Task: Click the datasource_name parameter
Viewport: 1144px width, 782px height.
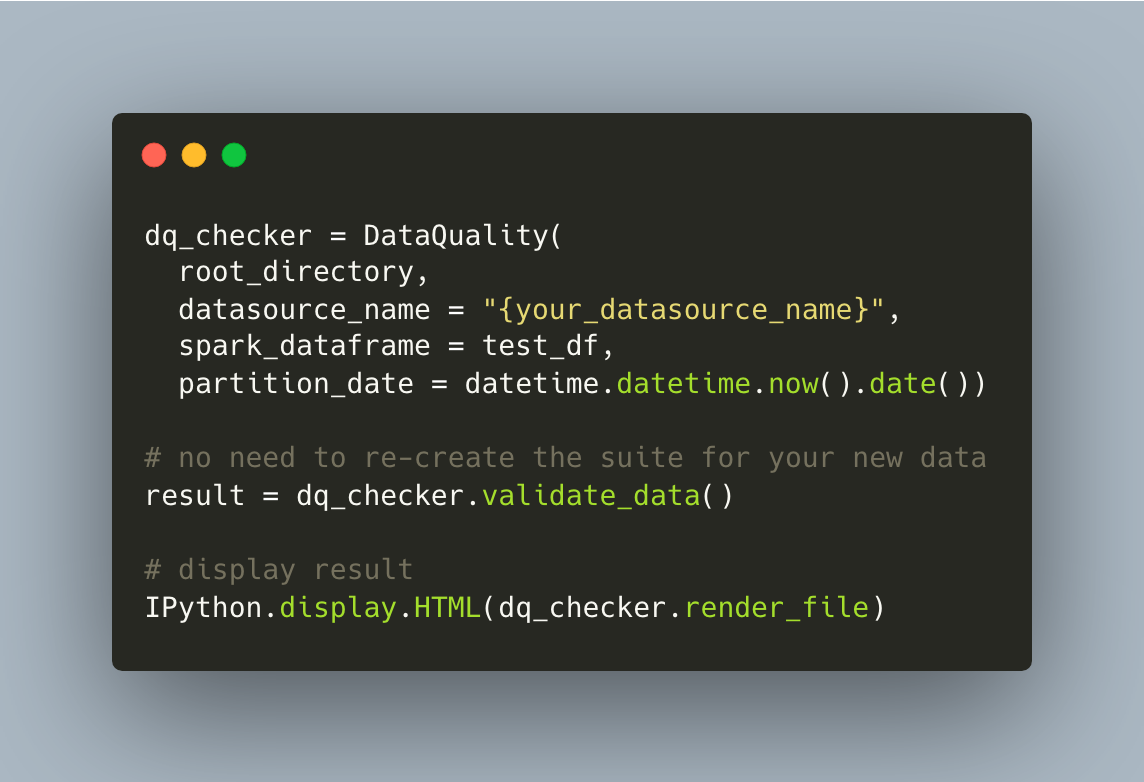Action: [x=304, y=310]
